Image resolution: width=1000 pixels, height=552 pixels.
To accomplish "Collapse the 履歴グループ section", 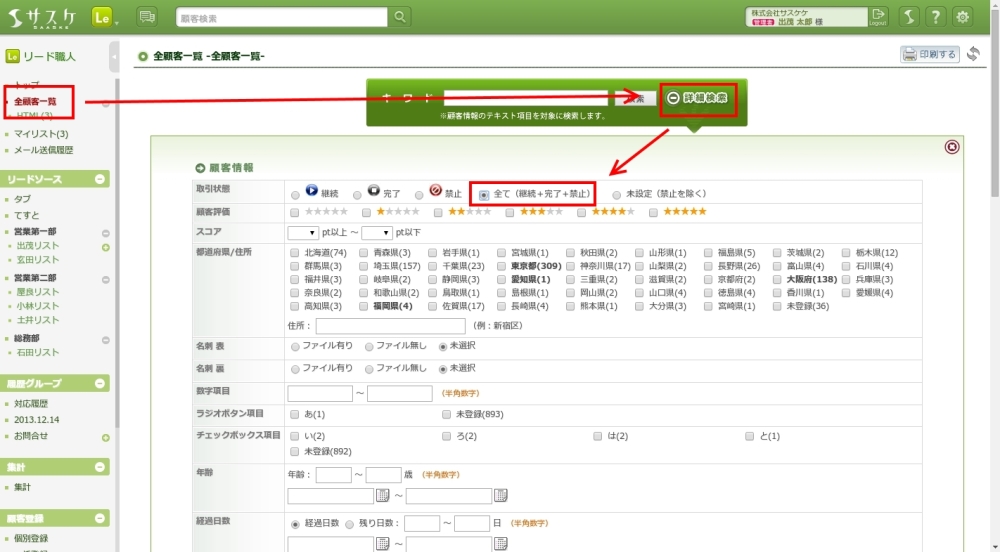I will [100, 384].
